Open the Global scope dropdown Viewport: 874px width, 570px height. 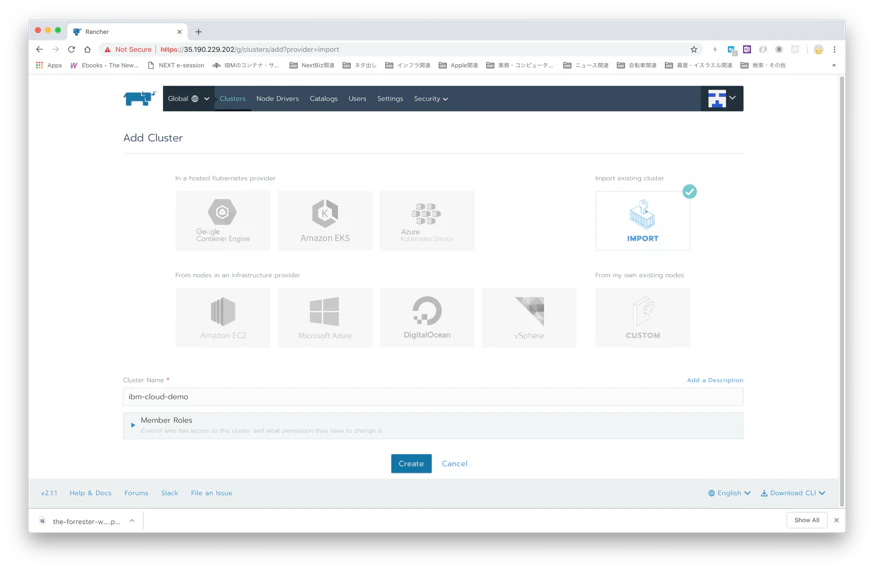coord(188,99)
